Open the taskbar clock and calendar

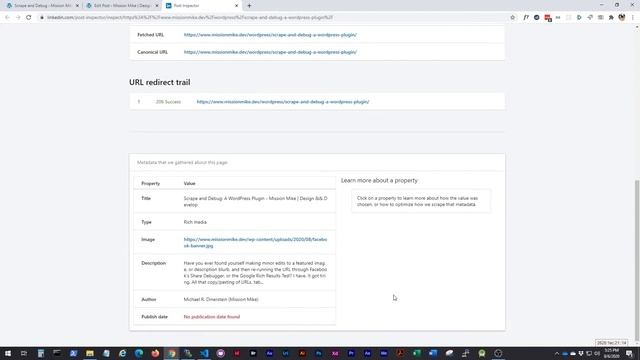611,353
